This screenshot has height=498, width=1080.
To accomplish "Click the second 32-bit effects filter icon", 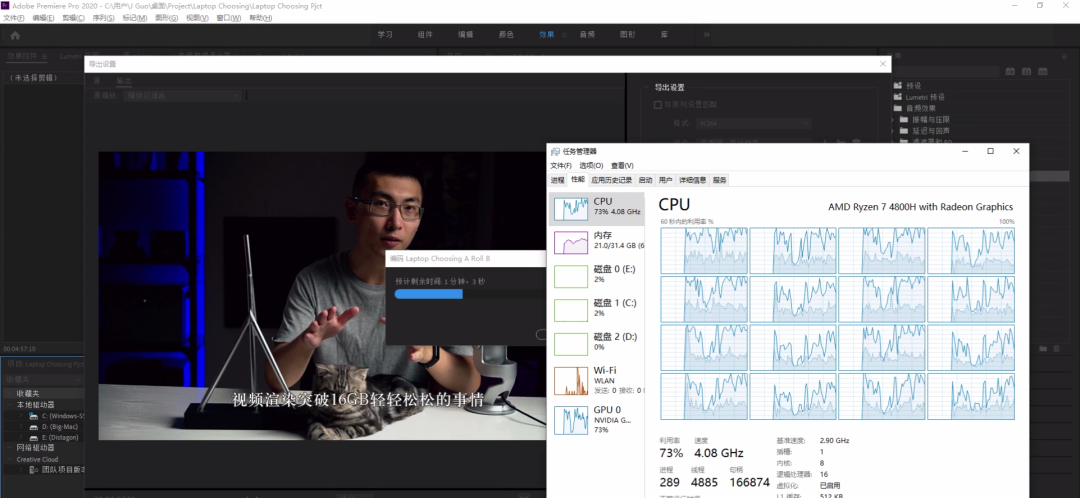I will click(x=1026, y=71).
